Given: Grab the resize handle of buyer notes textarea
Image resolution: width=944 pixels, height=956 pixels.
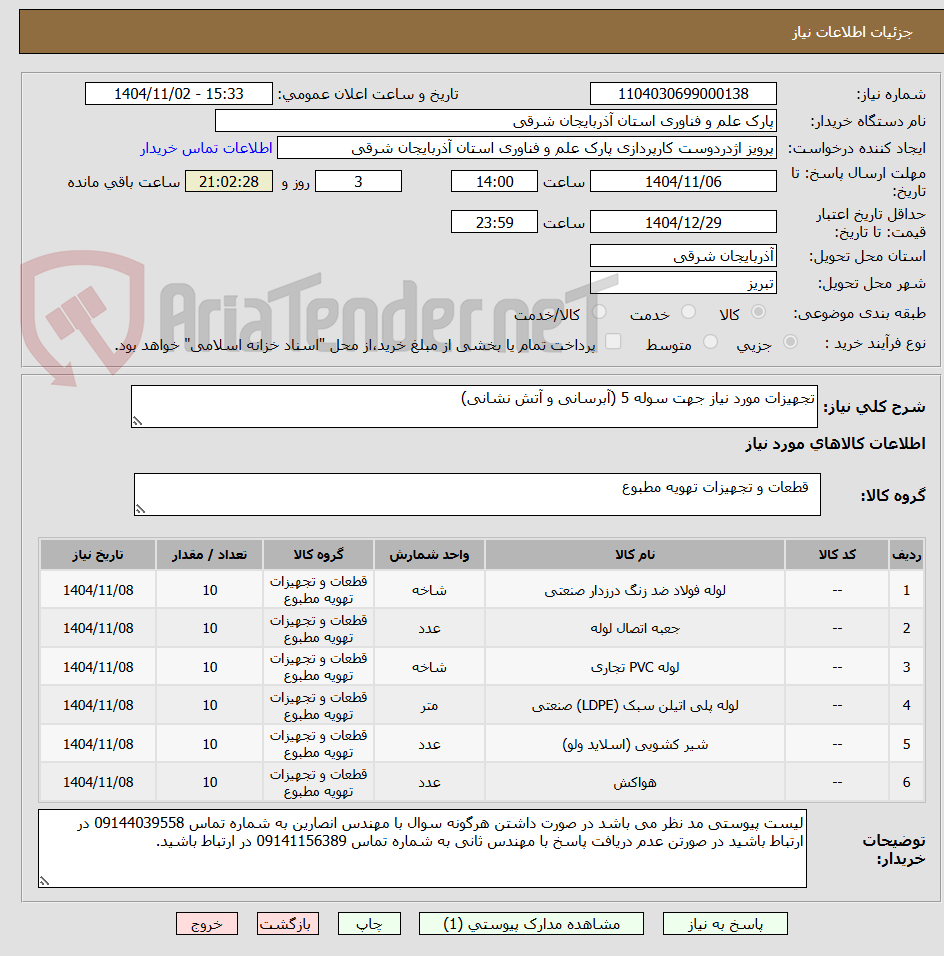Looking at the screenshot, I should [45, 881].
